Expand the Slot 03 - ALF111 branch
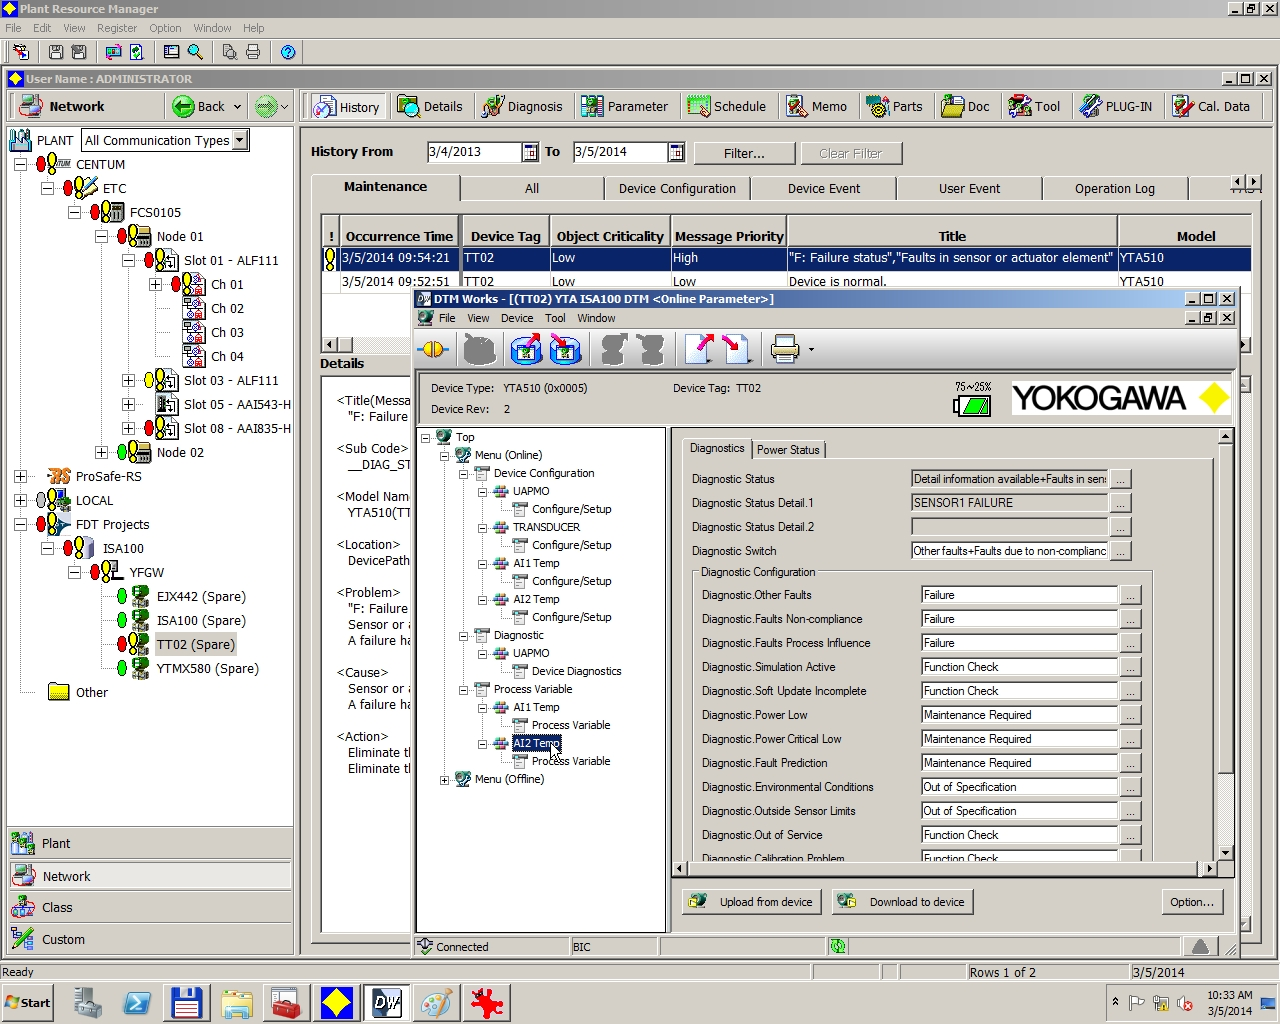The image size is (1280, 1024). pyautogui.click(x=128, y=380)
